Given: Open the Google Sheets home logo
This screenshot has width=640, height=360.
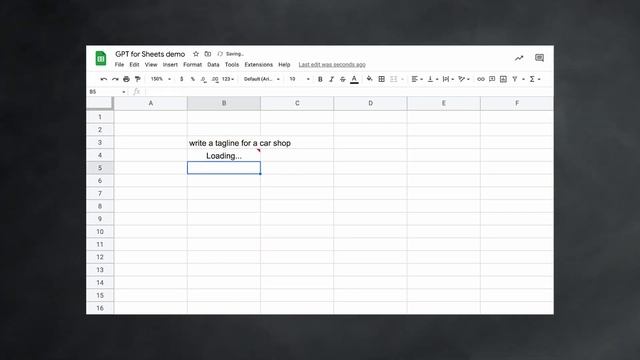Looking at the screenshot, I should 101,58.
